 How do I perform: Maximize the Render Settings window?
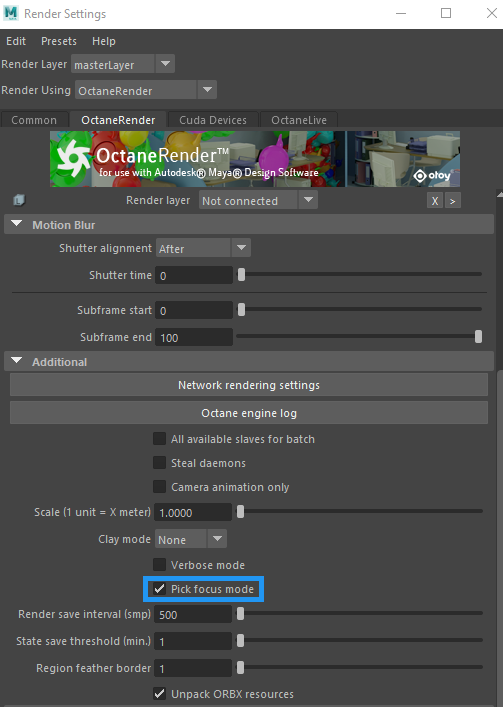tap(446, 13)
